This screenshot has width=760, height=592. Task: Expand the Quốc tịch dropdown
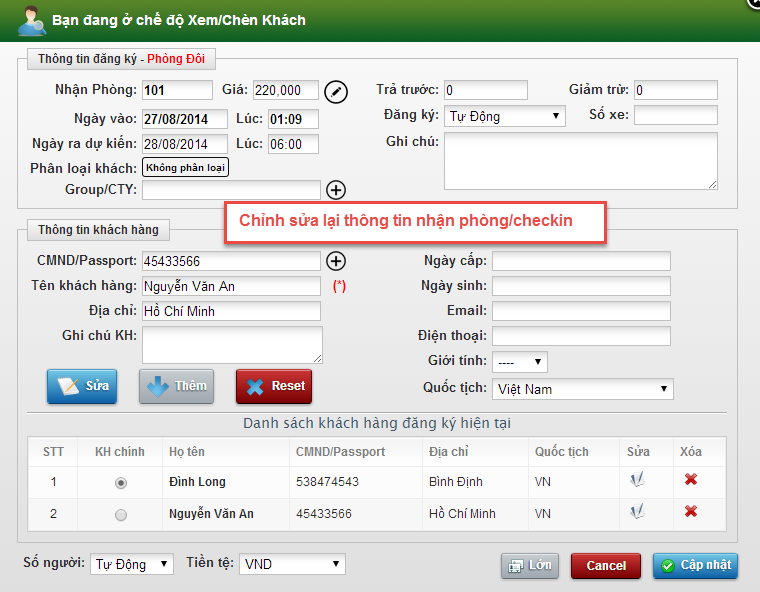(582, 389)
